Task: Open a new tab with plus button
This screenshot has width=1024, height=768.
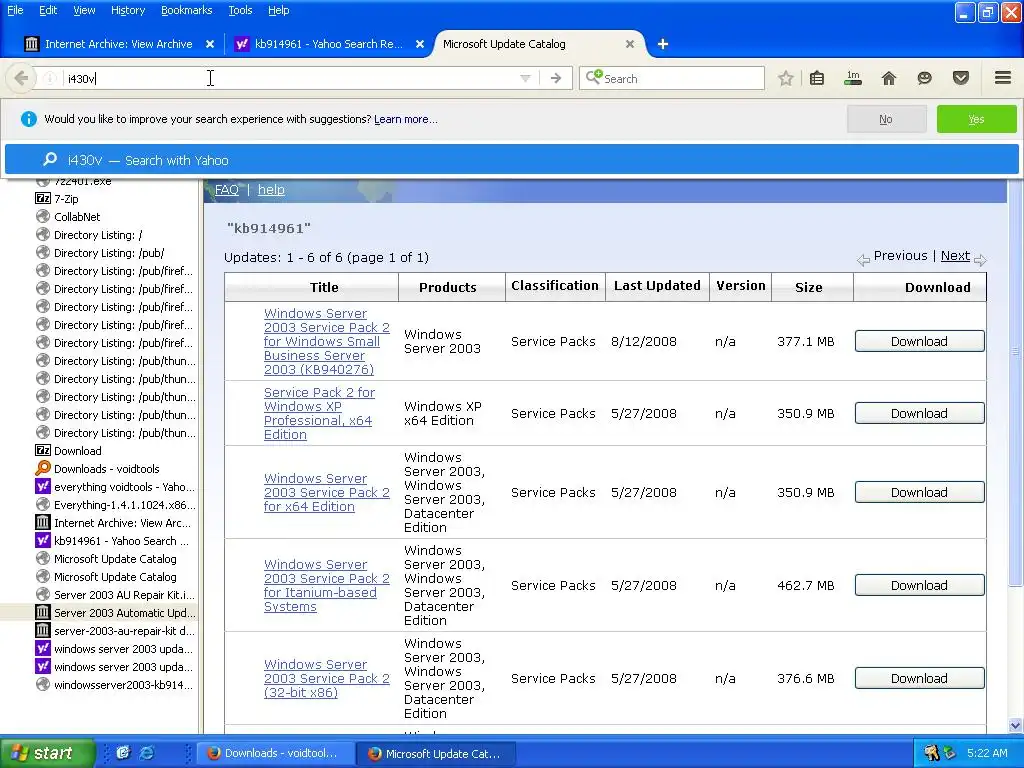Action: (x=662, y=44)
